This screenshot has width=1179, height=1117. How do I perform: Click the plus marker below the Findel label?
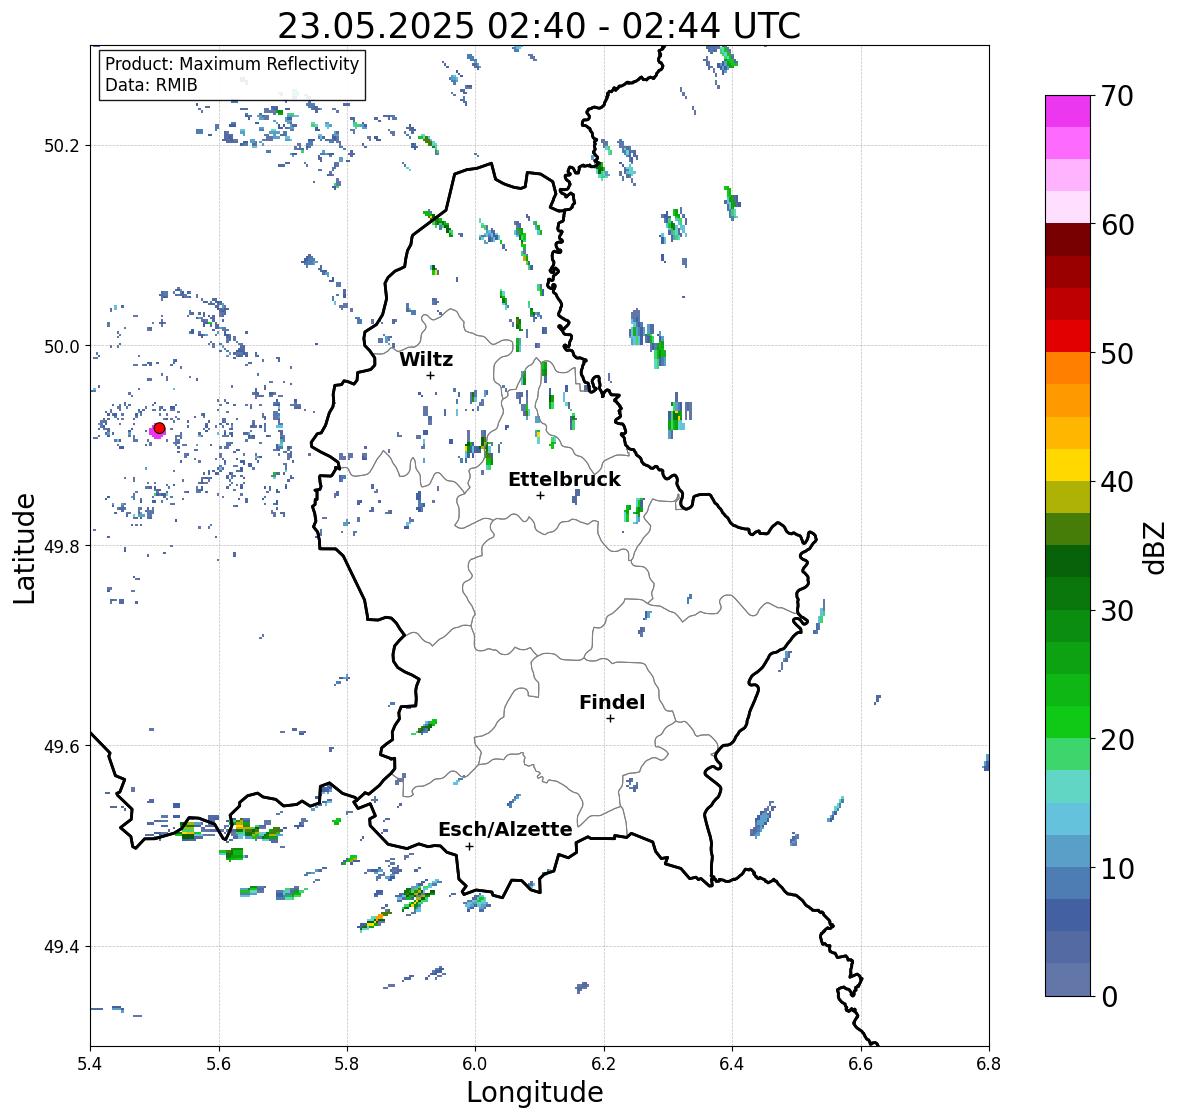click(611, 719)
